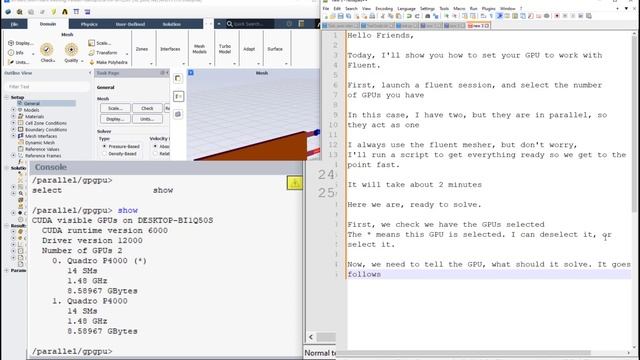Click the Scale... button in Task Page
Viewport: 640px width, 360px height.
pos(116,108)
